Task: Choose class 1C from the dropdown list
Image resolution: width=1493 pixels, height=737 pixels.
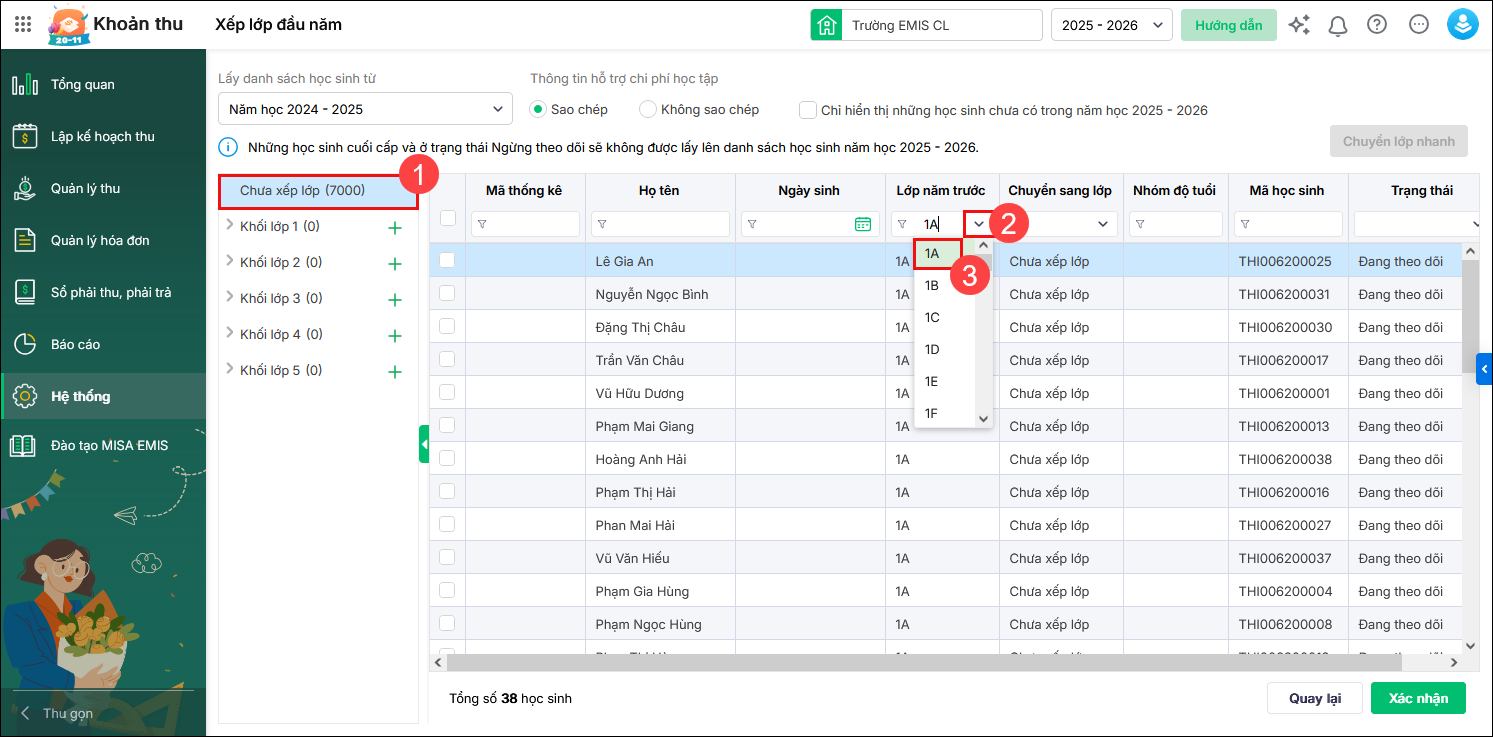Action: pos(932,318)
